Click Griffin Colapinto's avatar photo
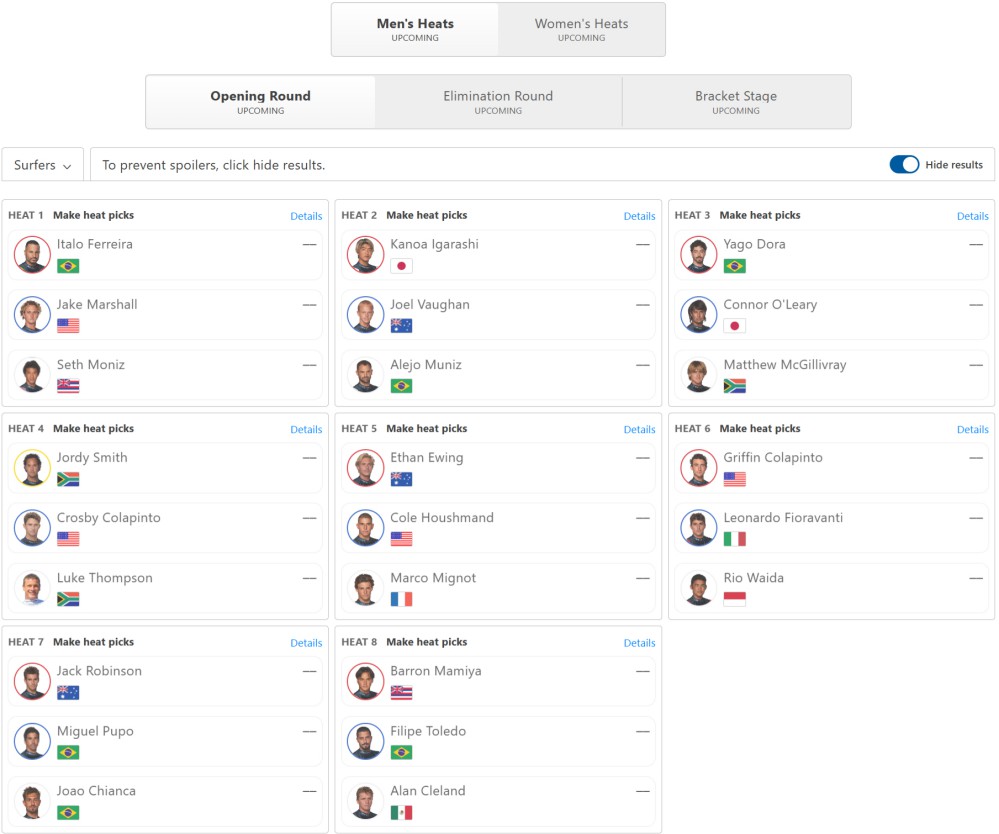The image size is (999, 834). click(x=699, y=468)
